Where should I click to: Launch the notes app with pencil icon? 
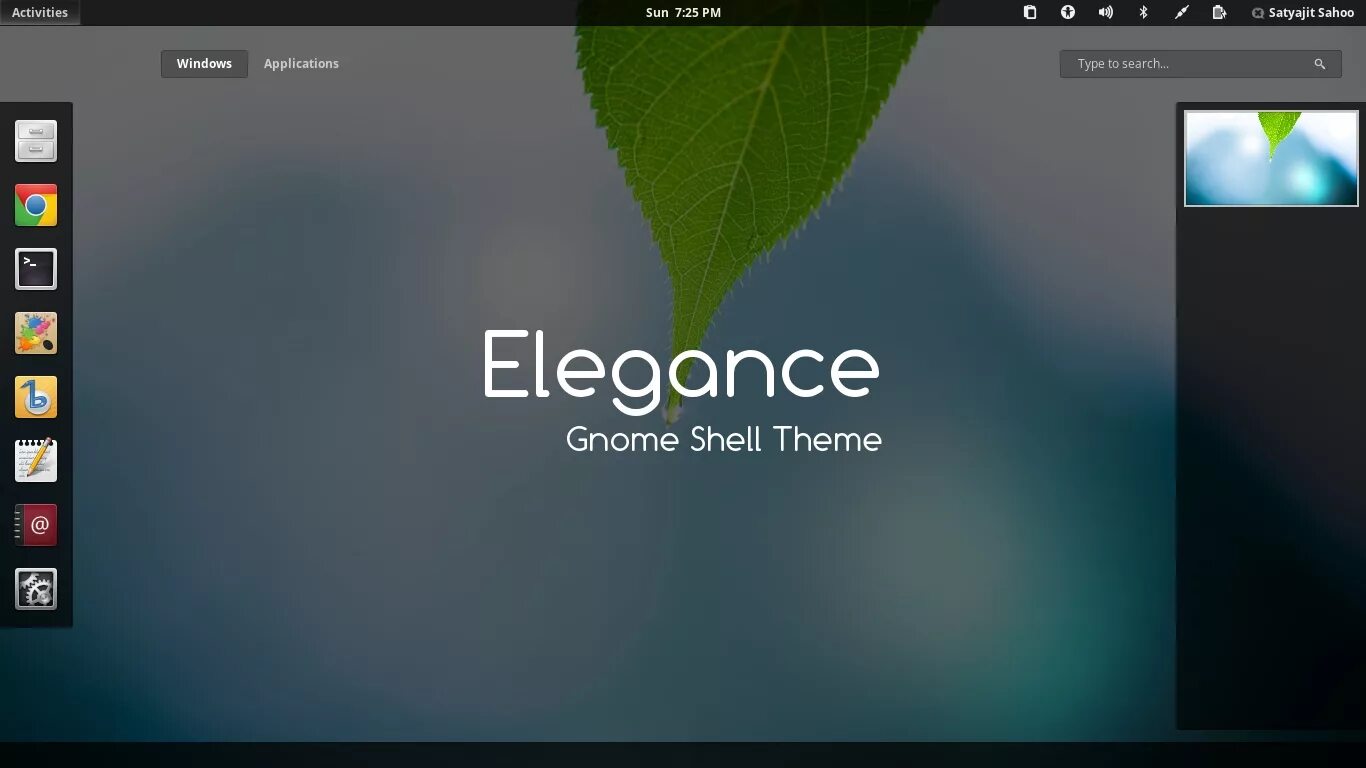[36, 460]
